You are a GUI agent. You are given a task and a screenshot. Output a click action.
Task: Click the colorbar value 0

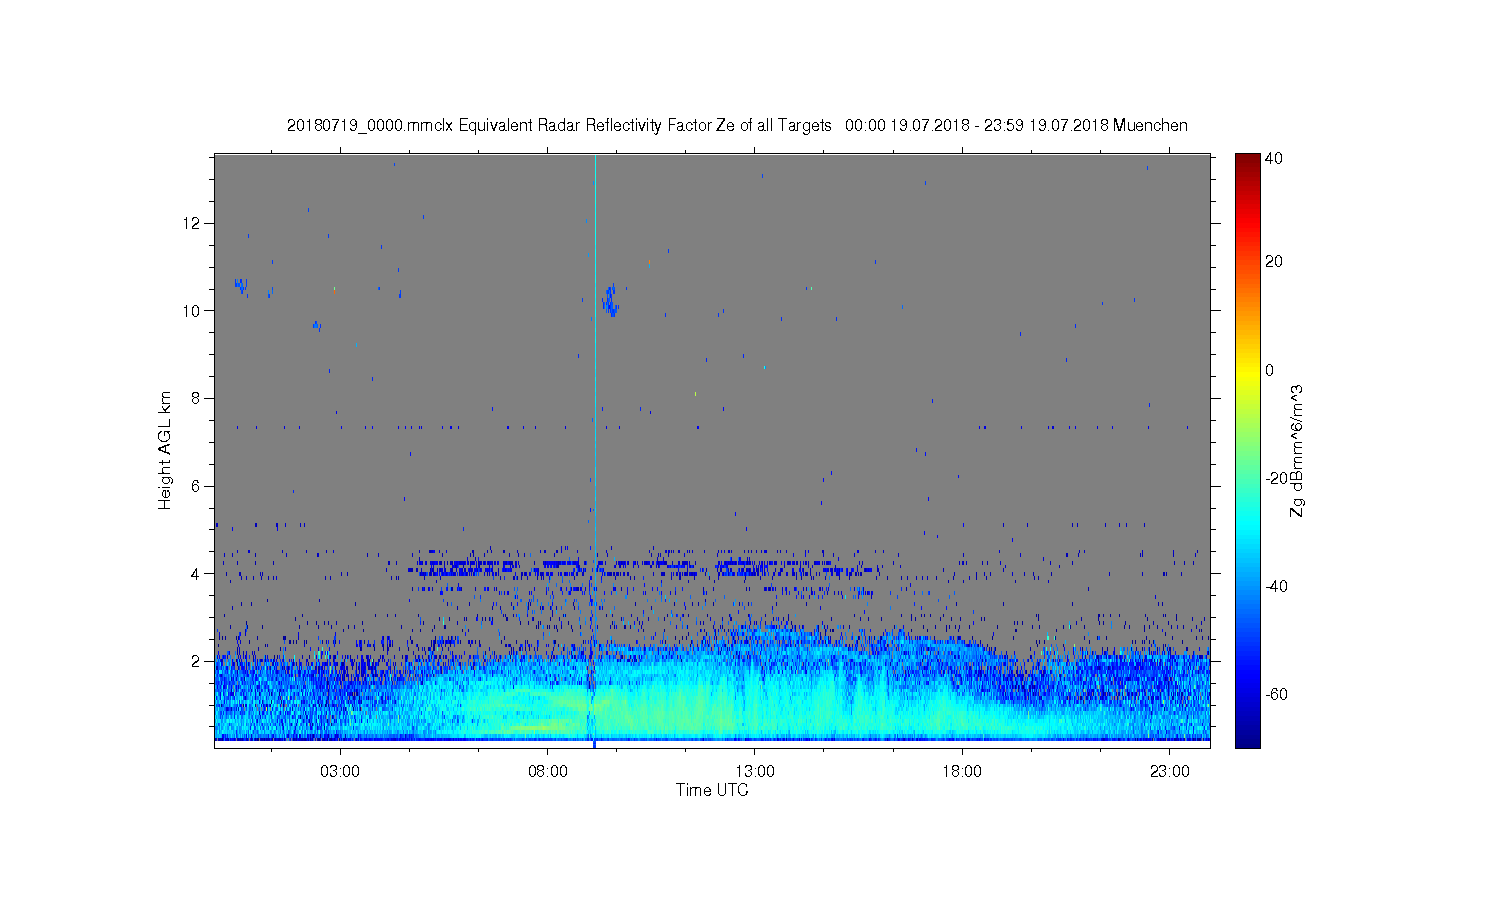1270,370
